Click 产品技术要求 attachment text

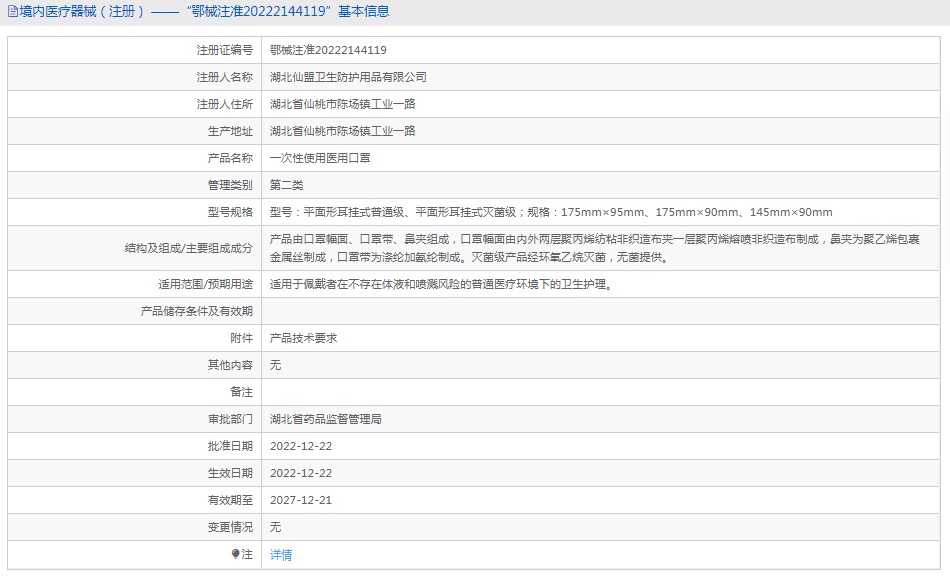coord(303,338)
